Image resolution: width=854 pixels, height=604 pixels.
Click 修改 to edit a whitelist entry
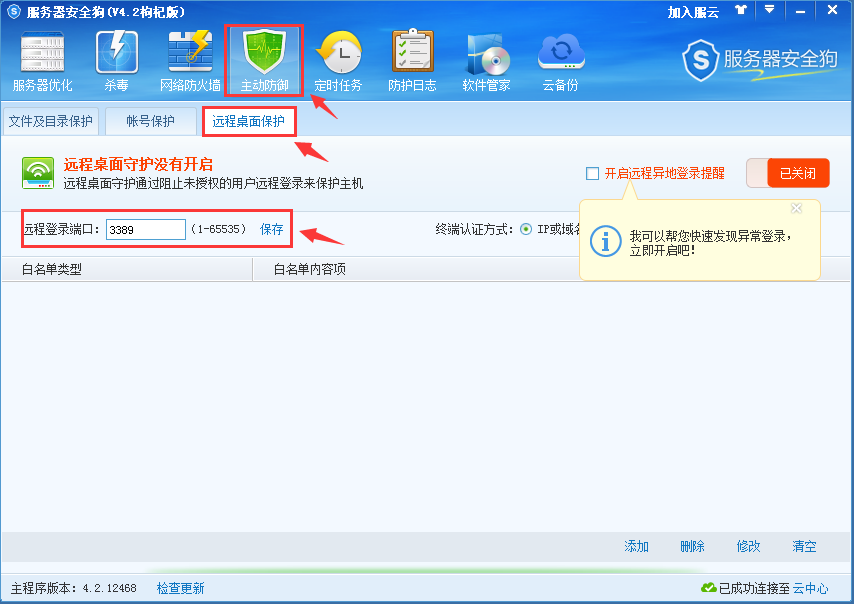[748, 546]
